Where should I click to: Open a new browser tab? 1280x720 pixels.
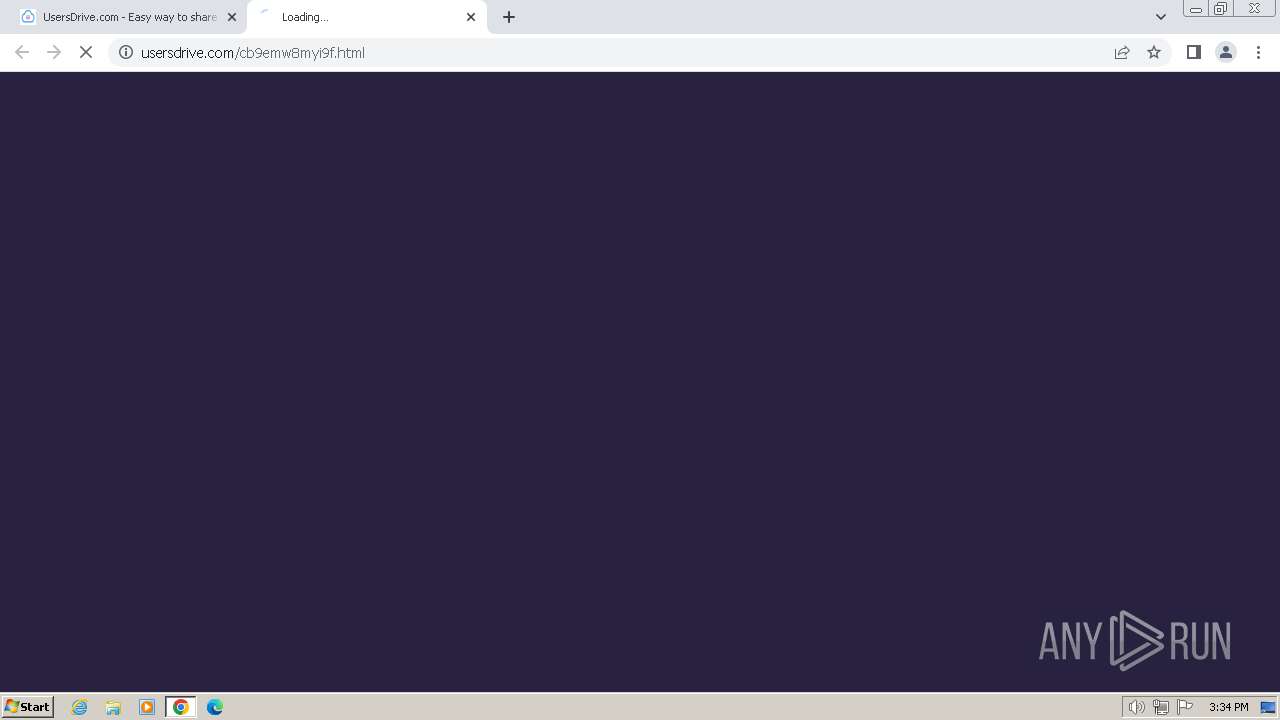(509, 17)
